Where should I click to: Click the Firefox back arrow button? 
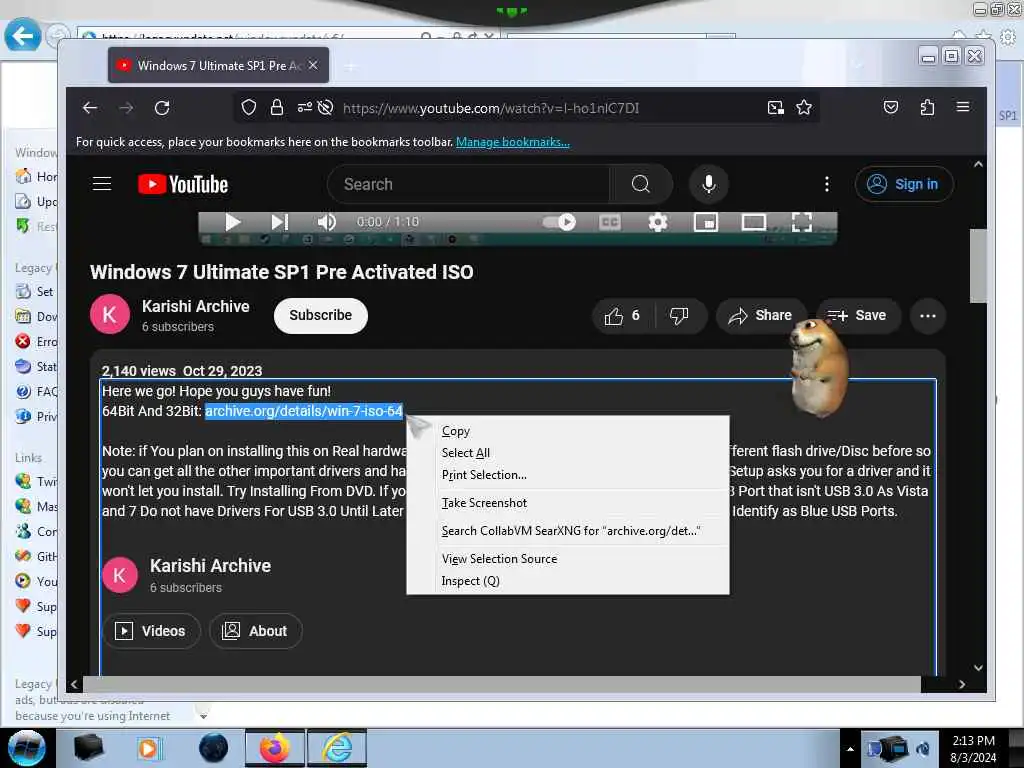click(x=90, y=108)
